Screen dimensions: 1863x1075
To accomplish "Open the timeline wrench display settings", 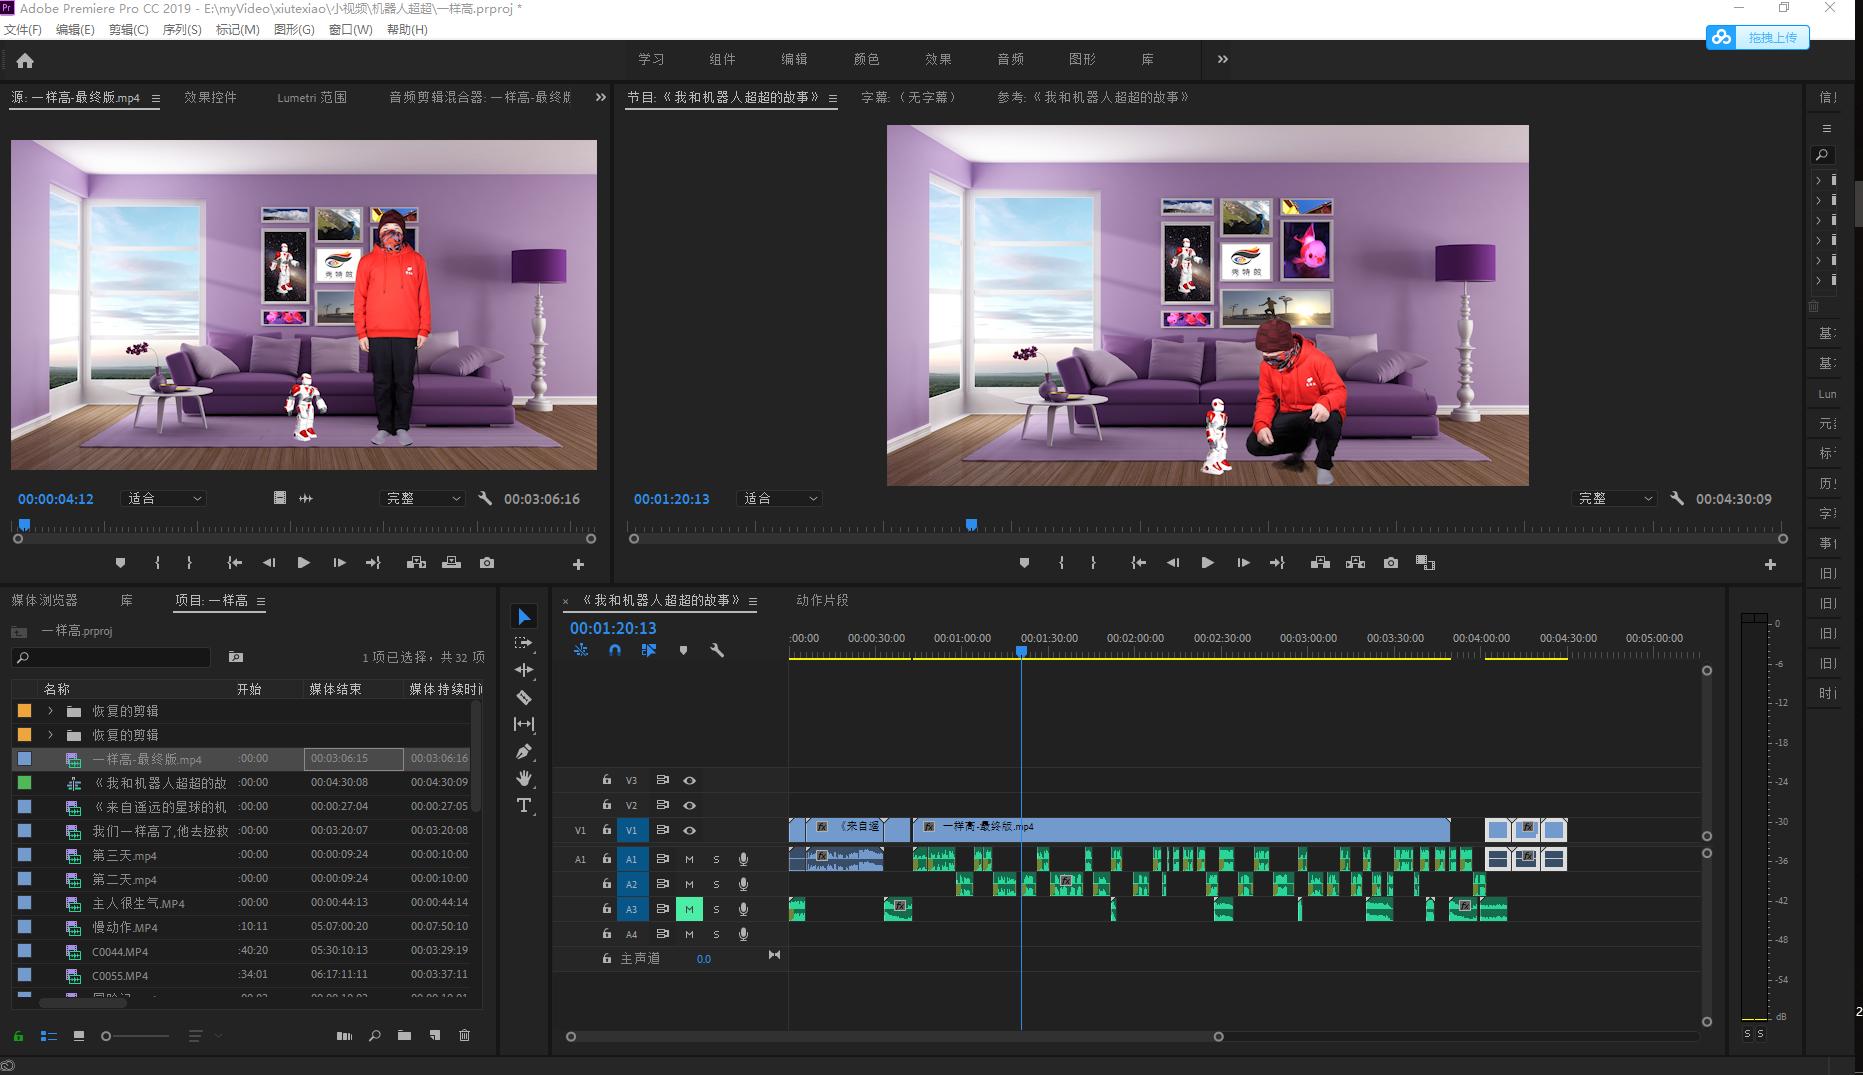I will click(717, 650).
